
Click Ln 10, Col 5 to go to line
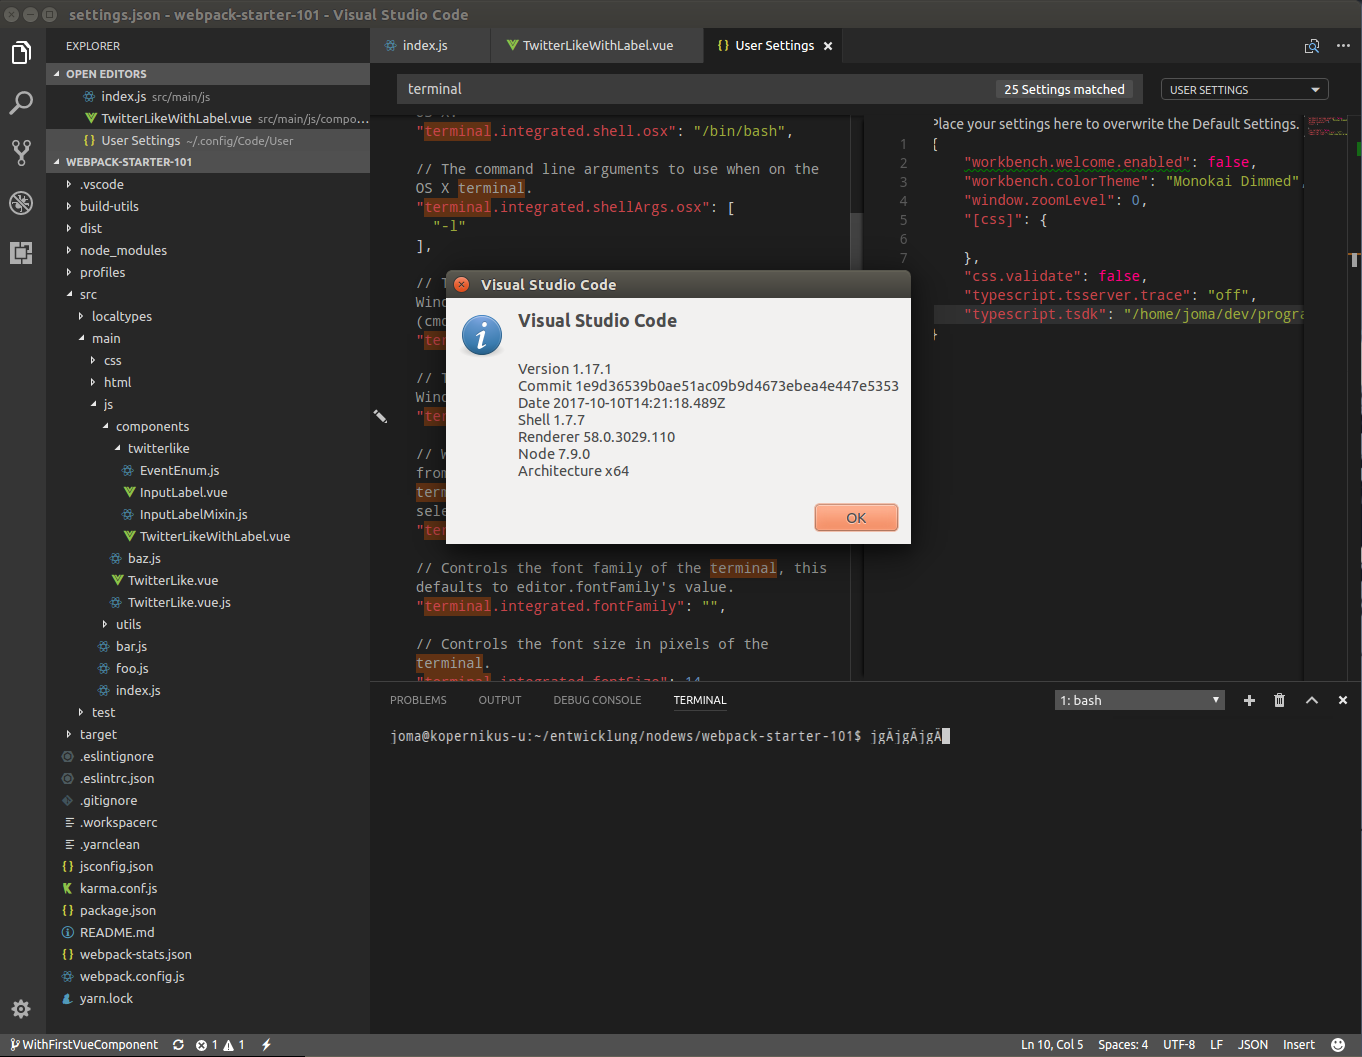[1052, 1045]
